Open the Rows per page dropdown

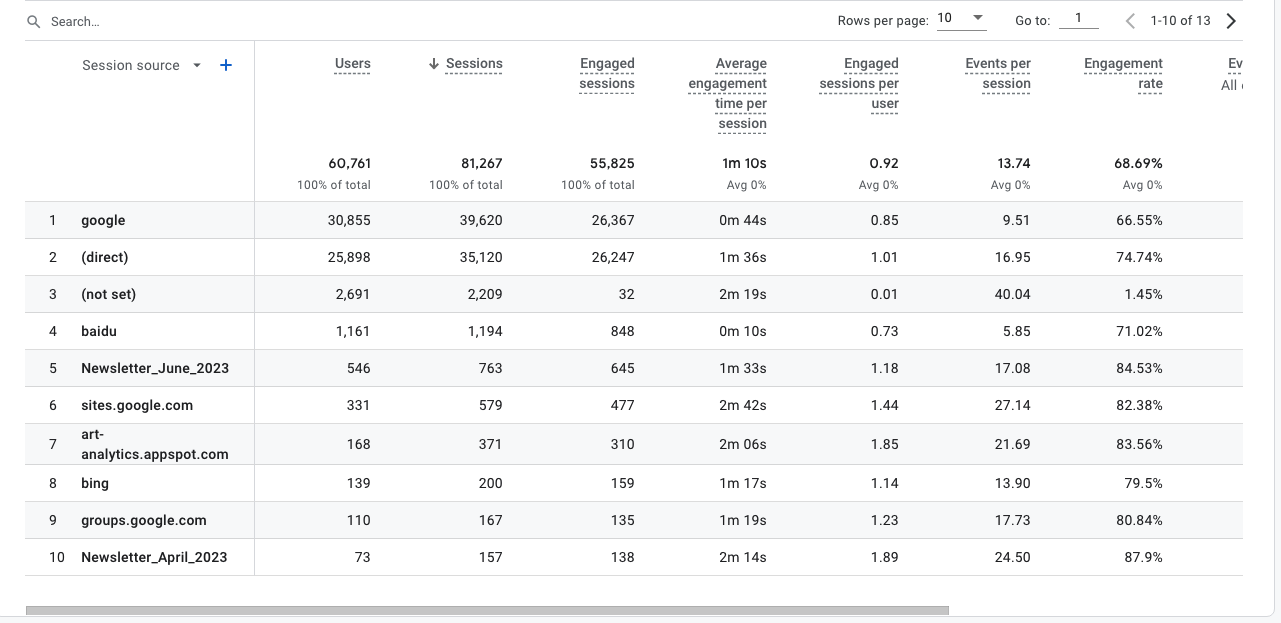pyautogui.click(x=960, y=19)
